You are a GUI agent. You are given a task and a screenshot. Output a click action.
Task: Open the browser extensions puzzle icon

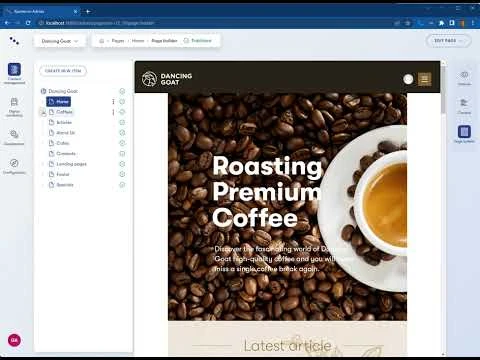[441, 23]
